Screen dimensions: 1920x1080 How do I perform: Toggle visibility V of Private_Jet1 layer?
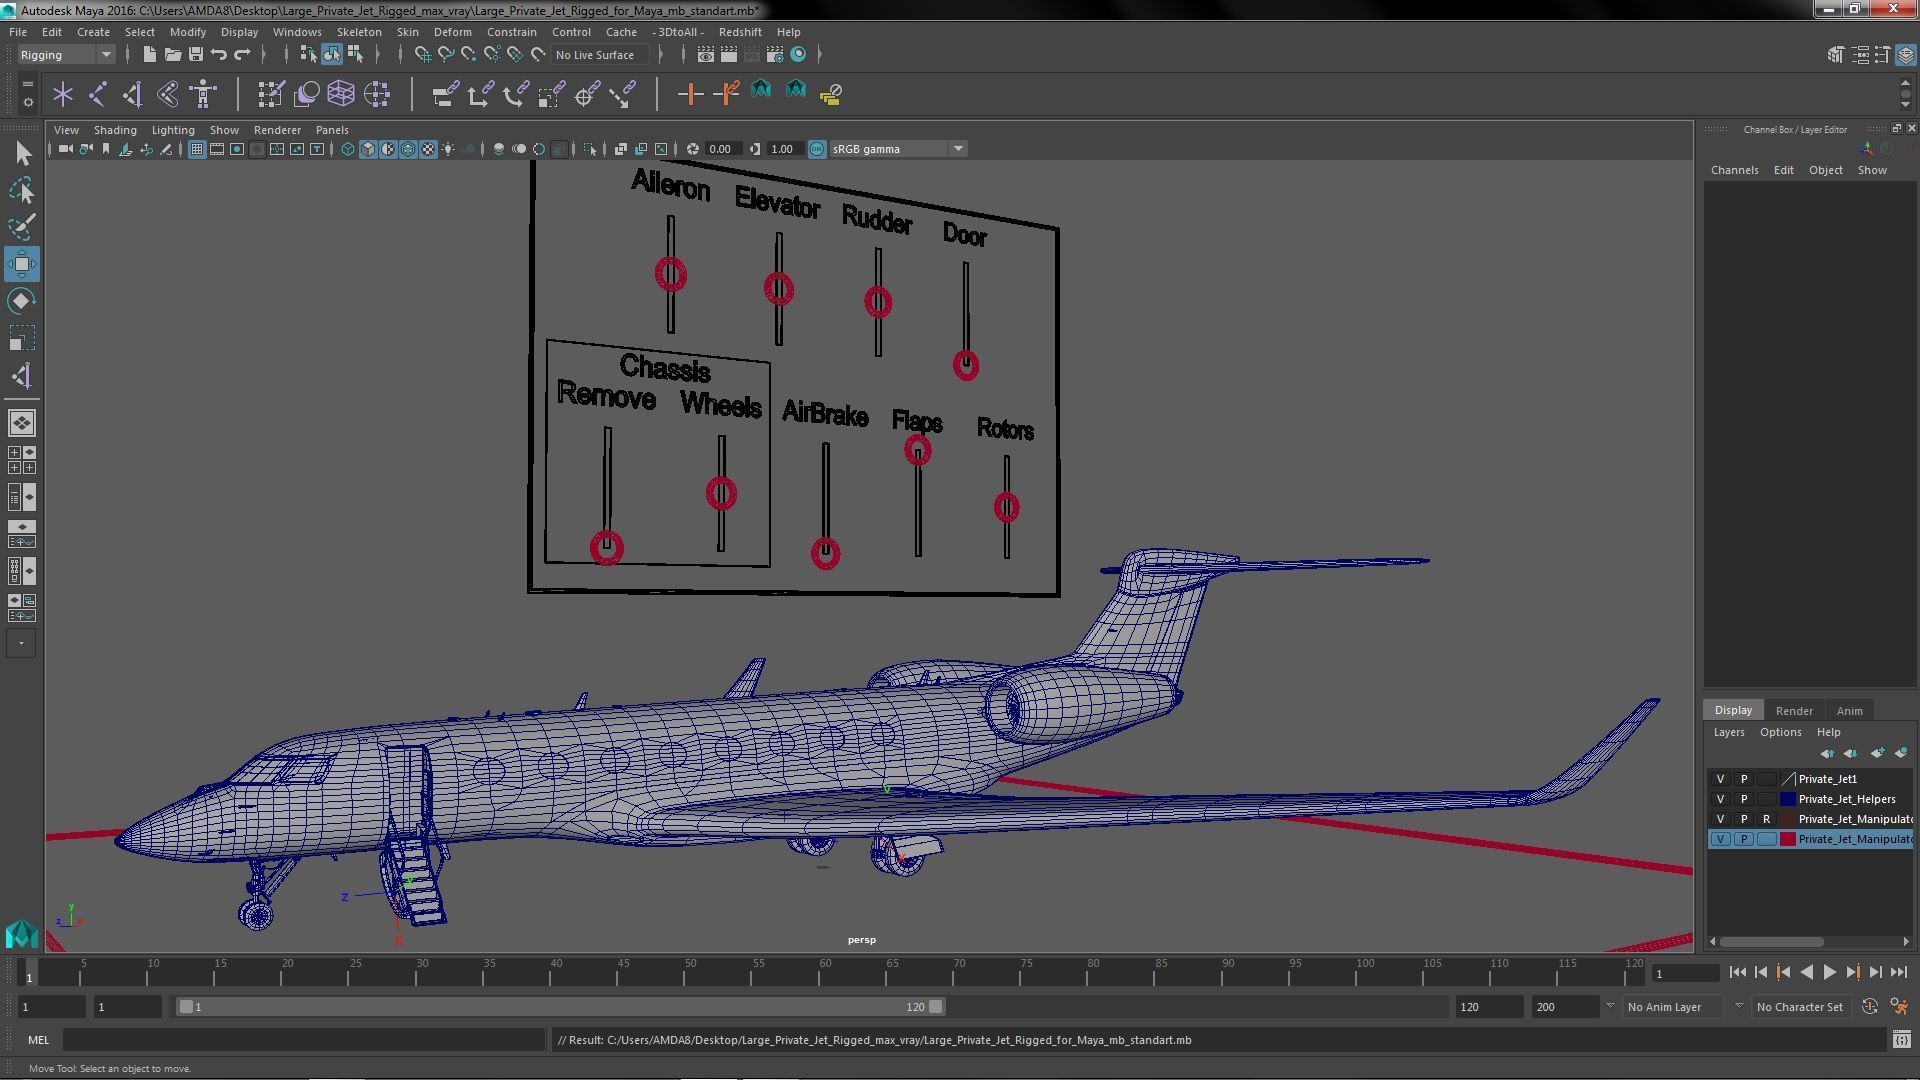(x=1720, y=779)
